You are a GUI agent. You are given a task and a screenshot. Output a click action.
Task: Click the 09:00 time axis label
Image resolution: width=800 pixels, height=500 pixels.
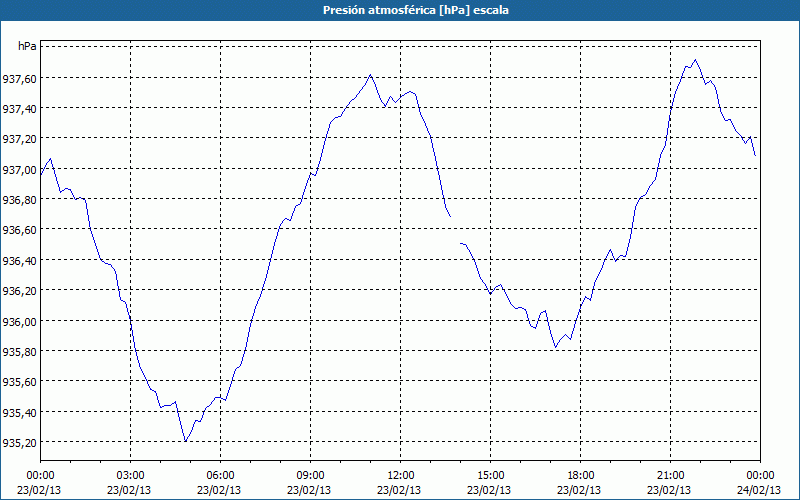(x=310, y=476)
